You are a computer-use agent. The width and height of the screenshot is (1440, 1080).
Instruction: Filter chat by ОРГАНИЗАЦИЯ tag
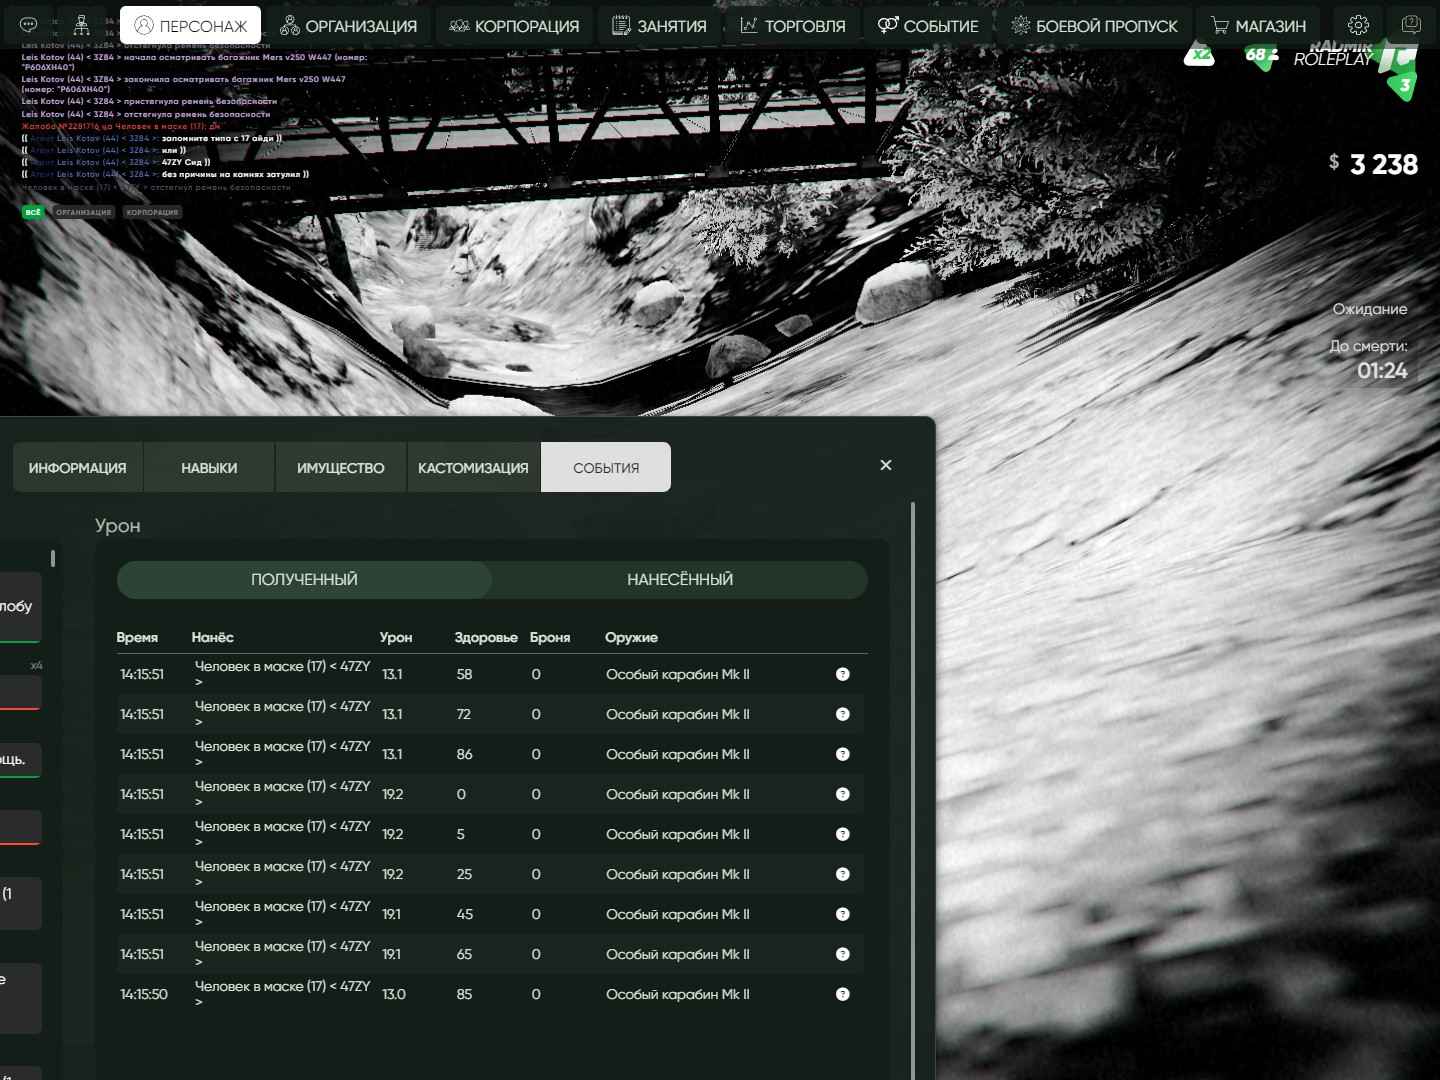tap(83, 212)
